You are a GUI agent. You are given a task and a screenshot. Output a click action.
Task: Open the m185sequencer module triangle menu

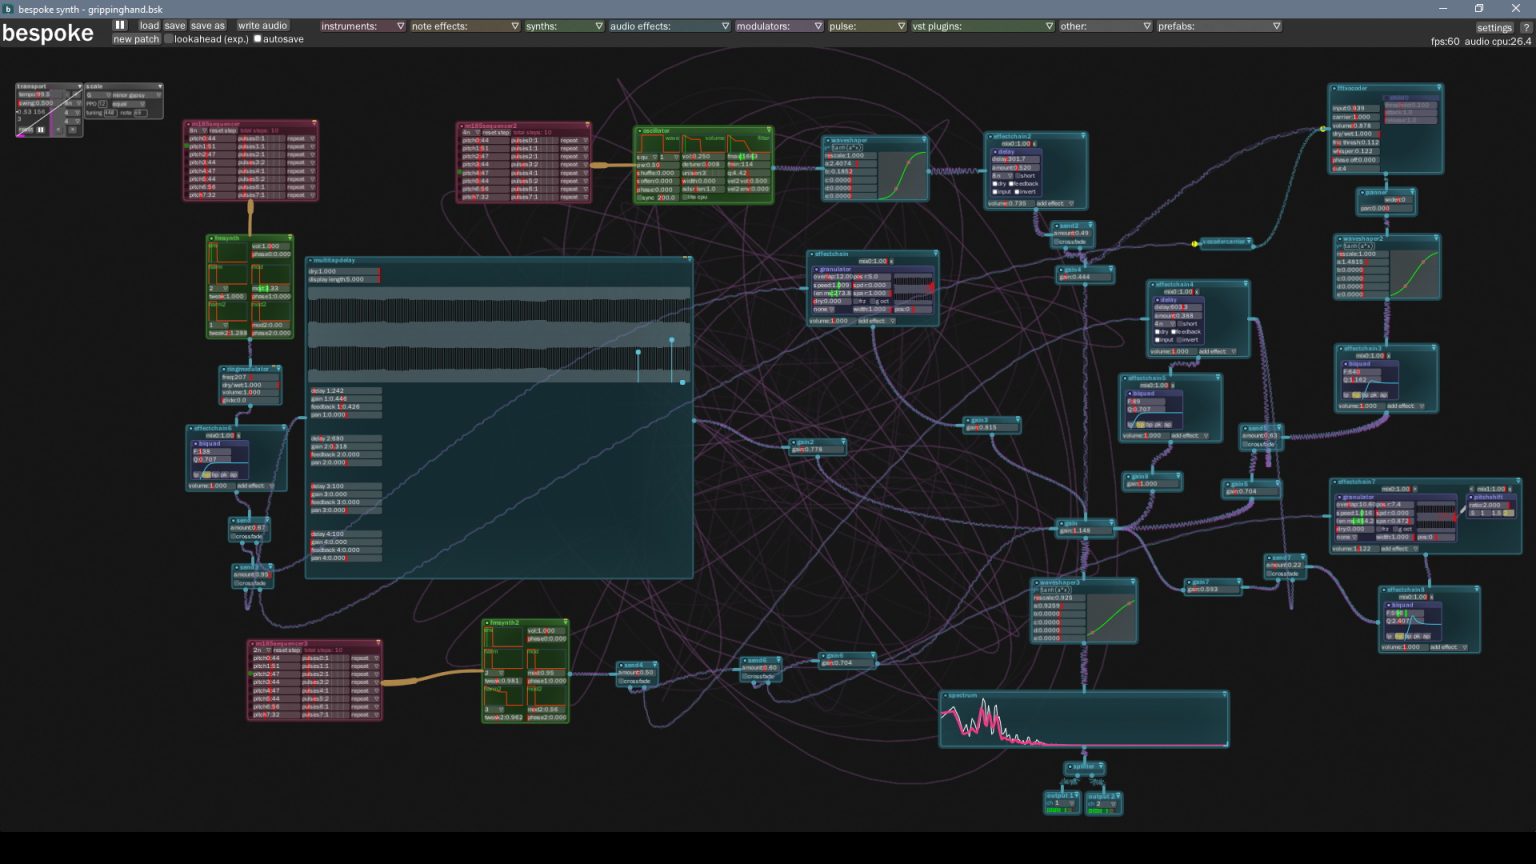point(314,124)
